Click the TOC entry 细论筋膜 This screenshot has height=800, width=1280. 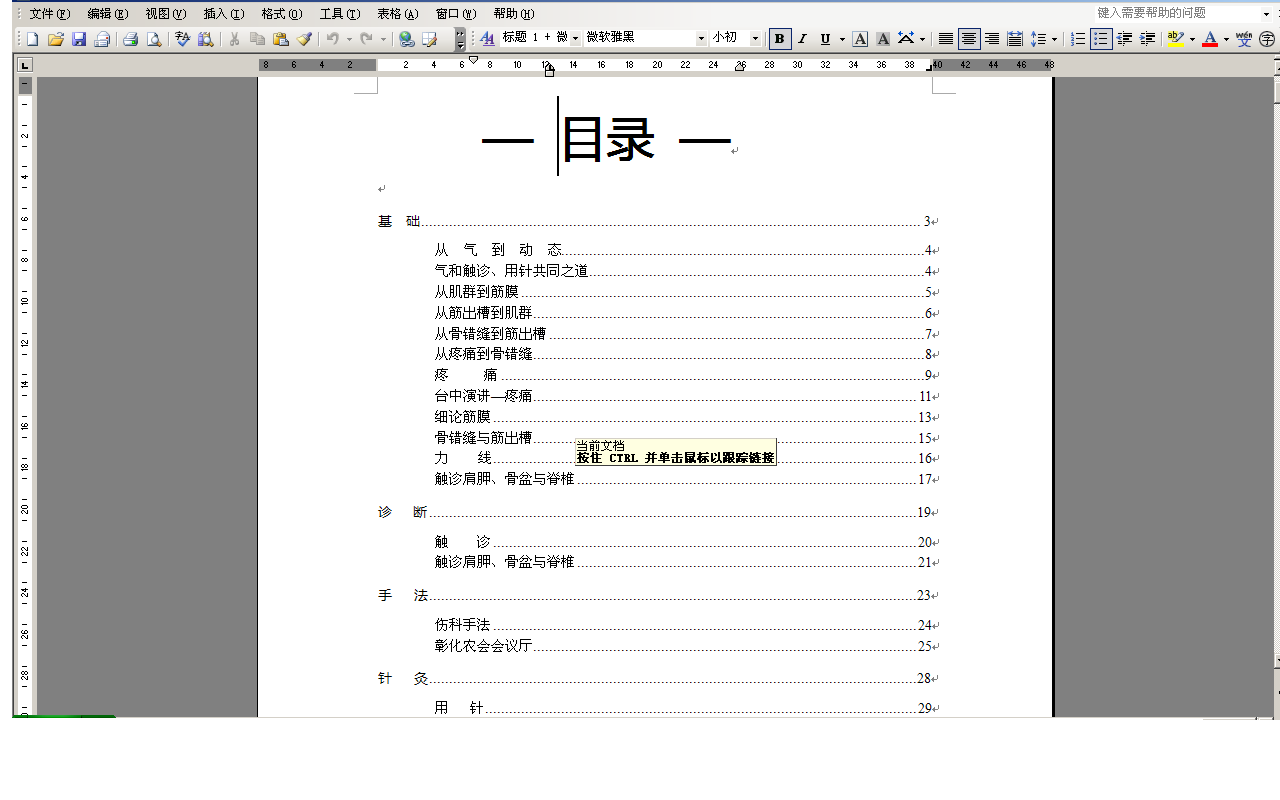tap(683, 417)
